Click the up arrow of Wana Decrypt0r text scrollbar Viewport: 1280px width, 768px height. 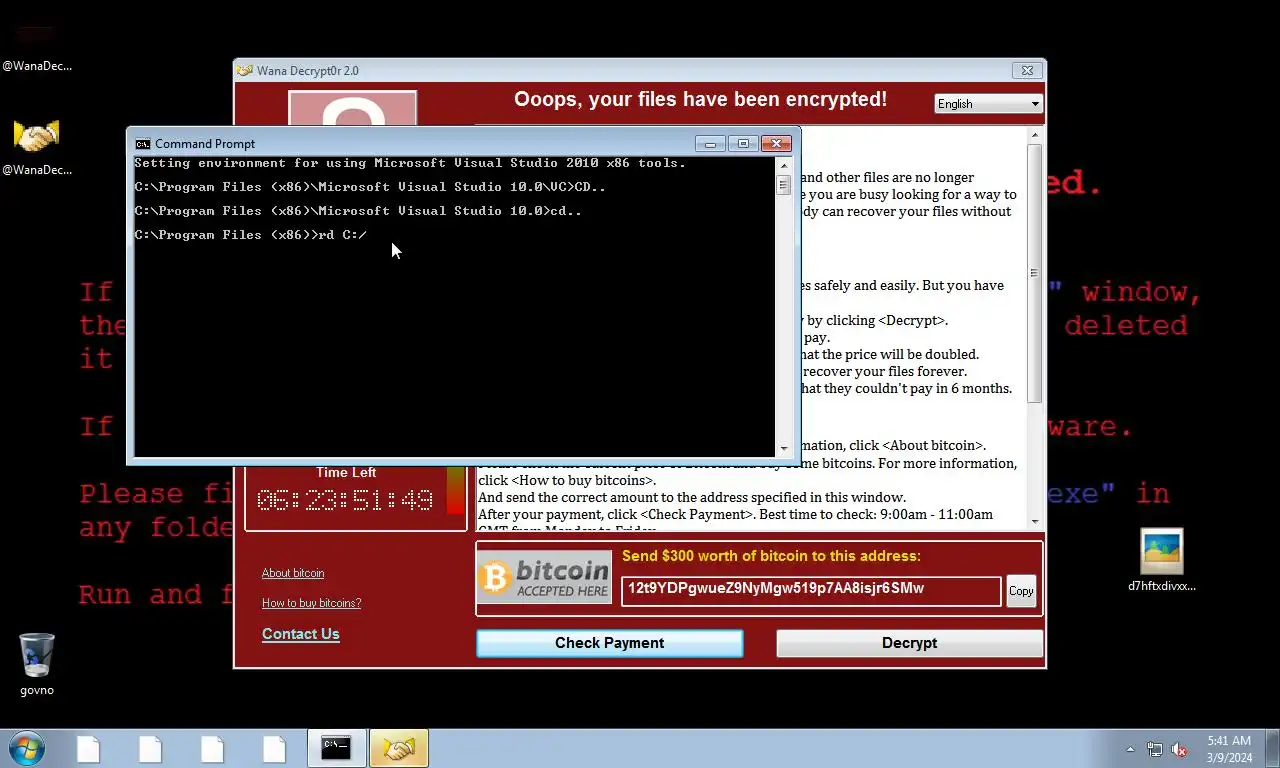pos(1035,135)
